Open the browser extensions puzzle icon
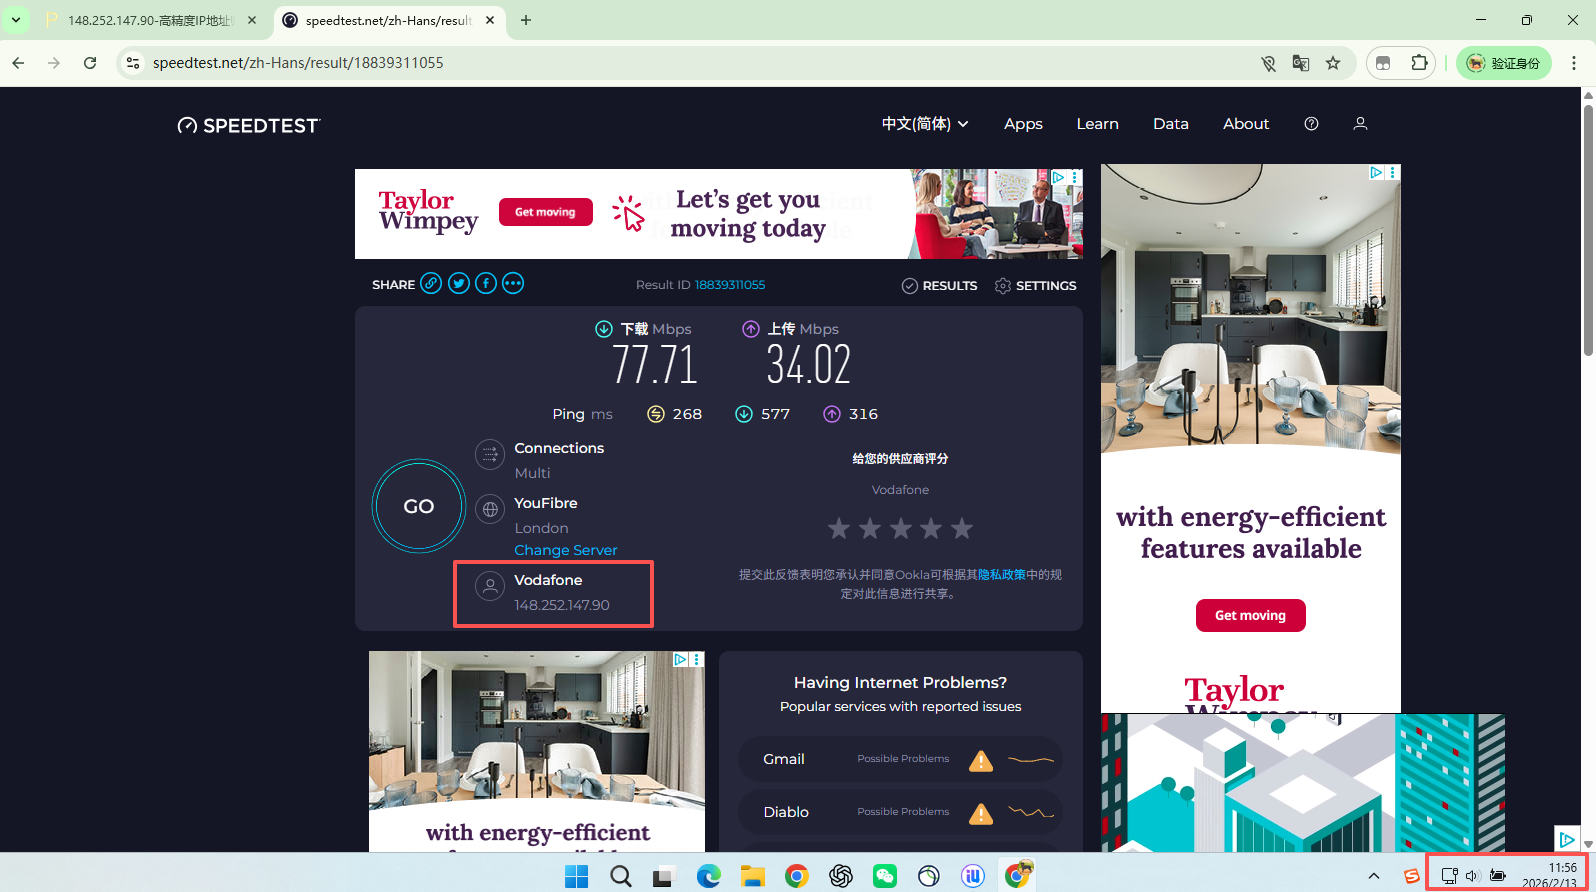 coord(1419,63)
